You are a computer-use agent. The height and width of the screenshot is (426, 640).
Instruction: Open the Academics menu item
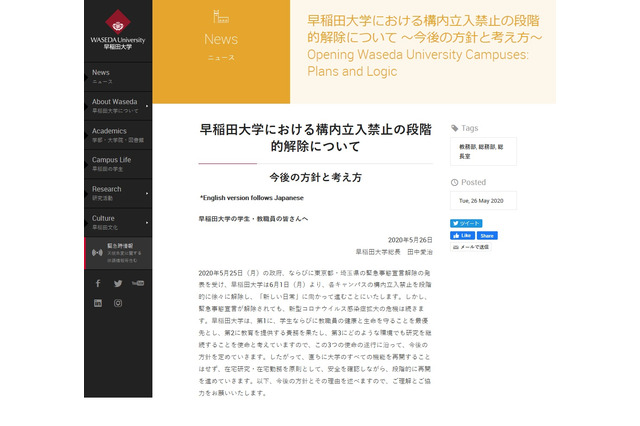pyautogui.click(x=118, y=135)
